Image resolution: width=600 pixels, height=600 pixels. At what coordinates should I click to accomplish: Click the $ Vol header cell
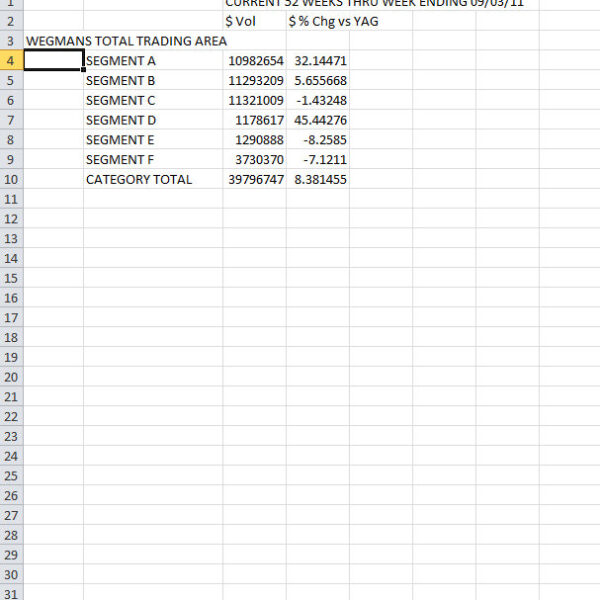click(254, 21)
